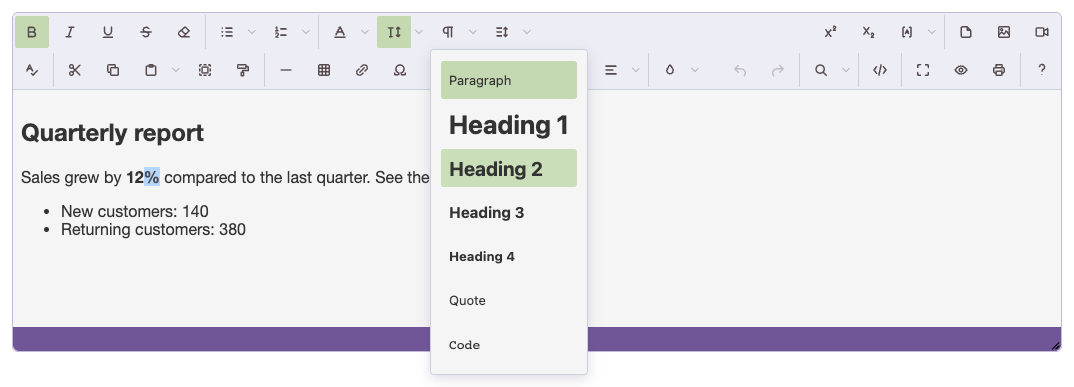Toggle Strikethrough formatting
The width and height of the screenshot is (1074, 387).
[x=146, y=32]
